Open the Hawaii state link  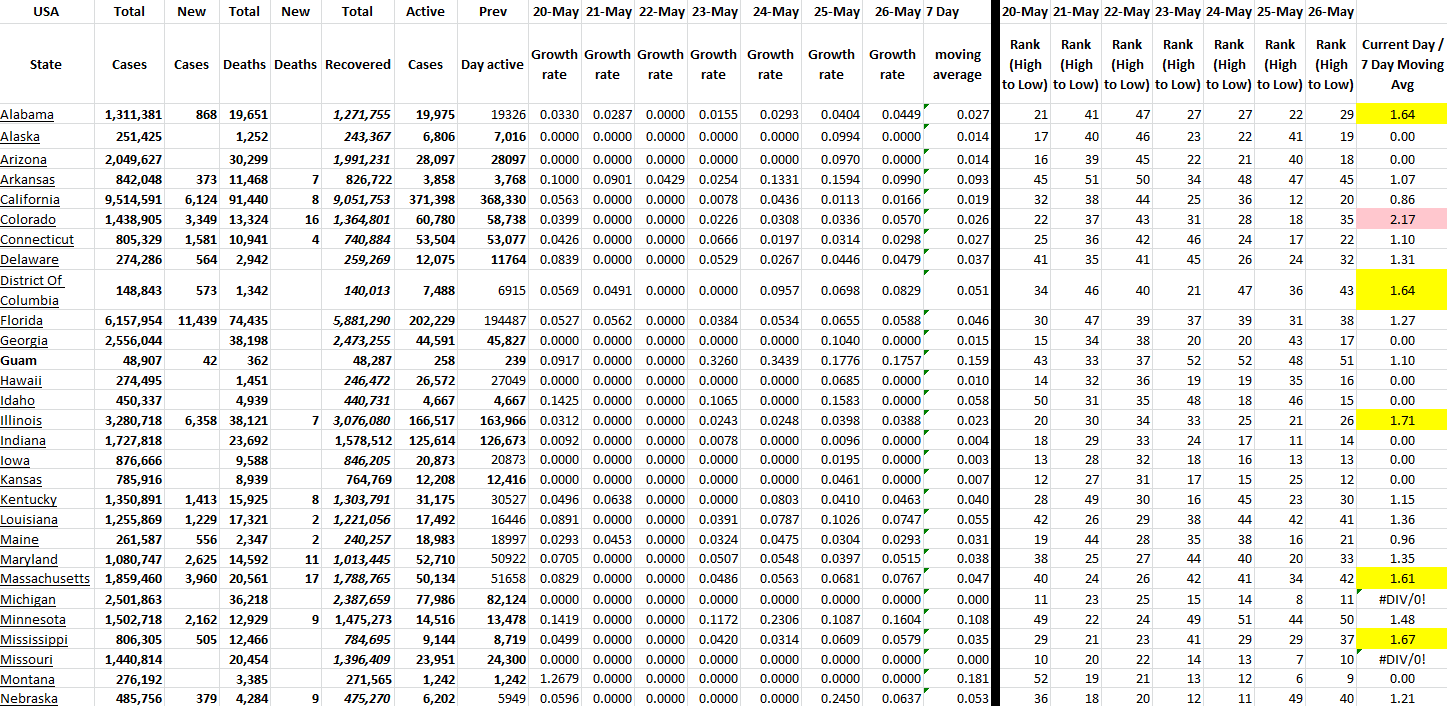coord(22,381)
